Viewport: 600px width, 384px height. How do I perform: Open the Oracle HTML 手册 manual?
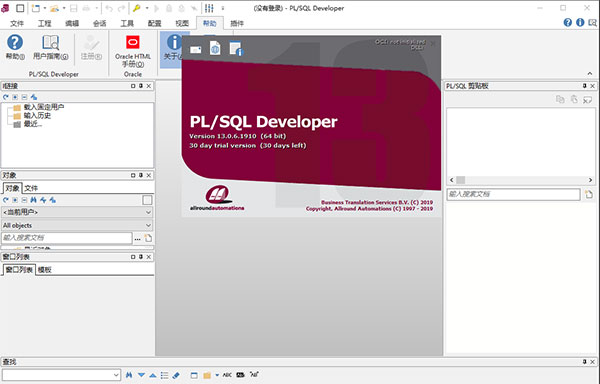(x=133, y=51)
